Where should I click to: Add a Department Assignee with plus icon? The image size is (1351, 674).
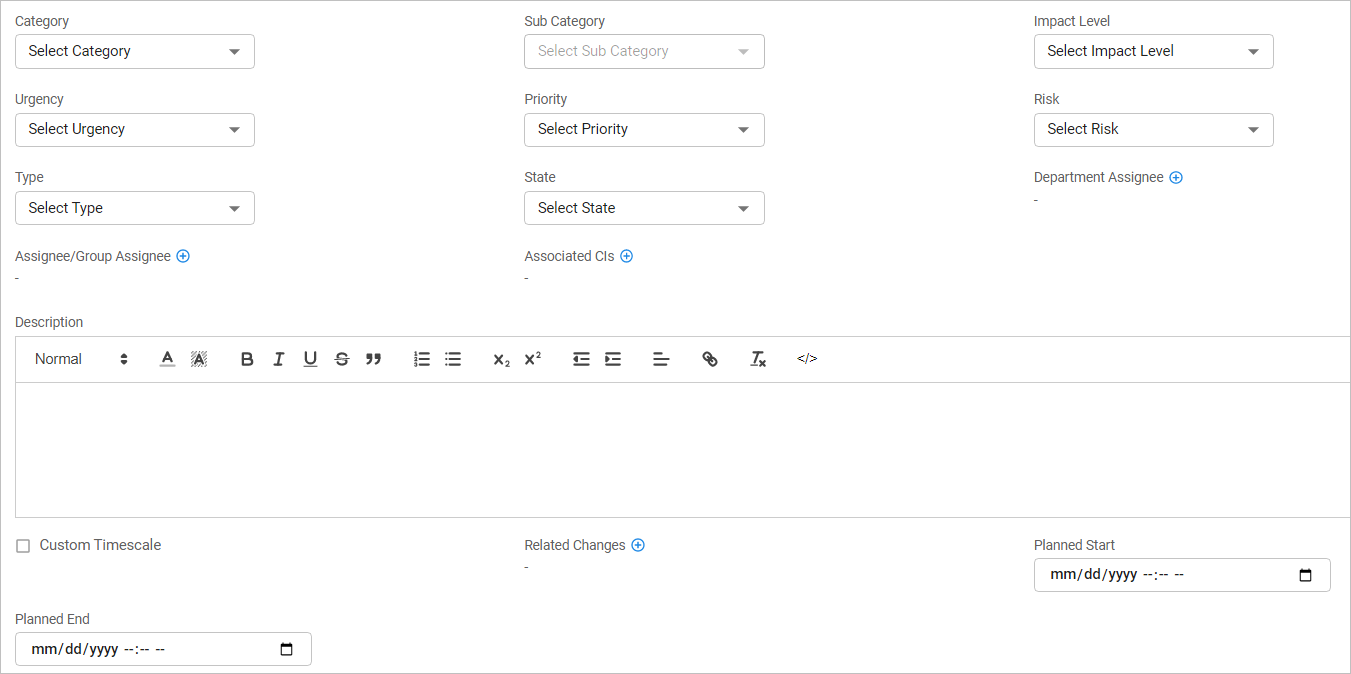pyautogui.click(x=1176, y=178)
